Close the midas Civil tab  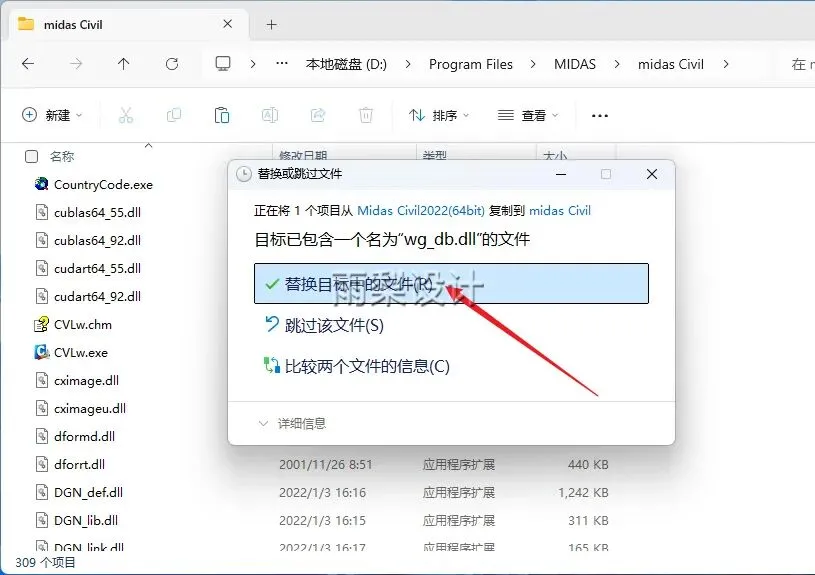[228, 24]
